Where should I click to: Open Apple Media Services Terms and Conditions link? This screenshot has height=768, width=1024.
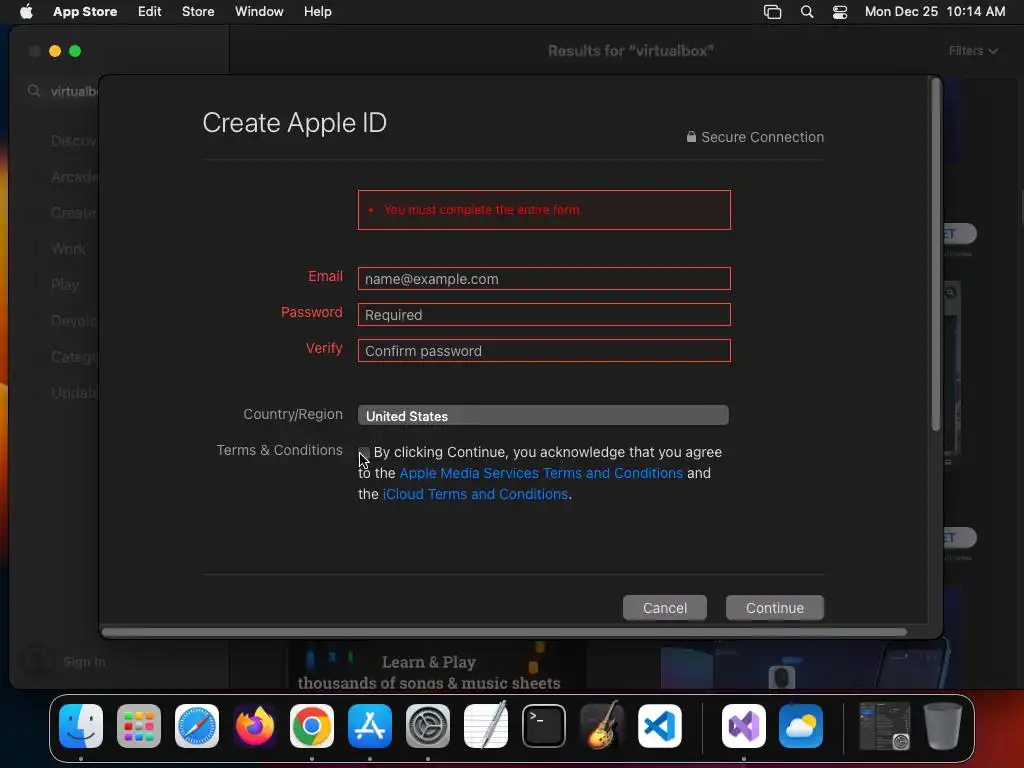pos(541,473)
